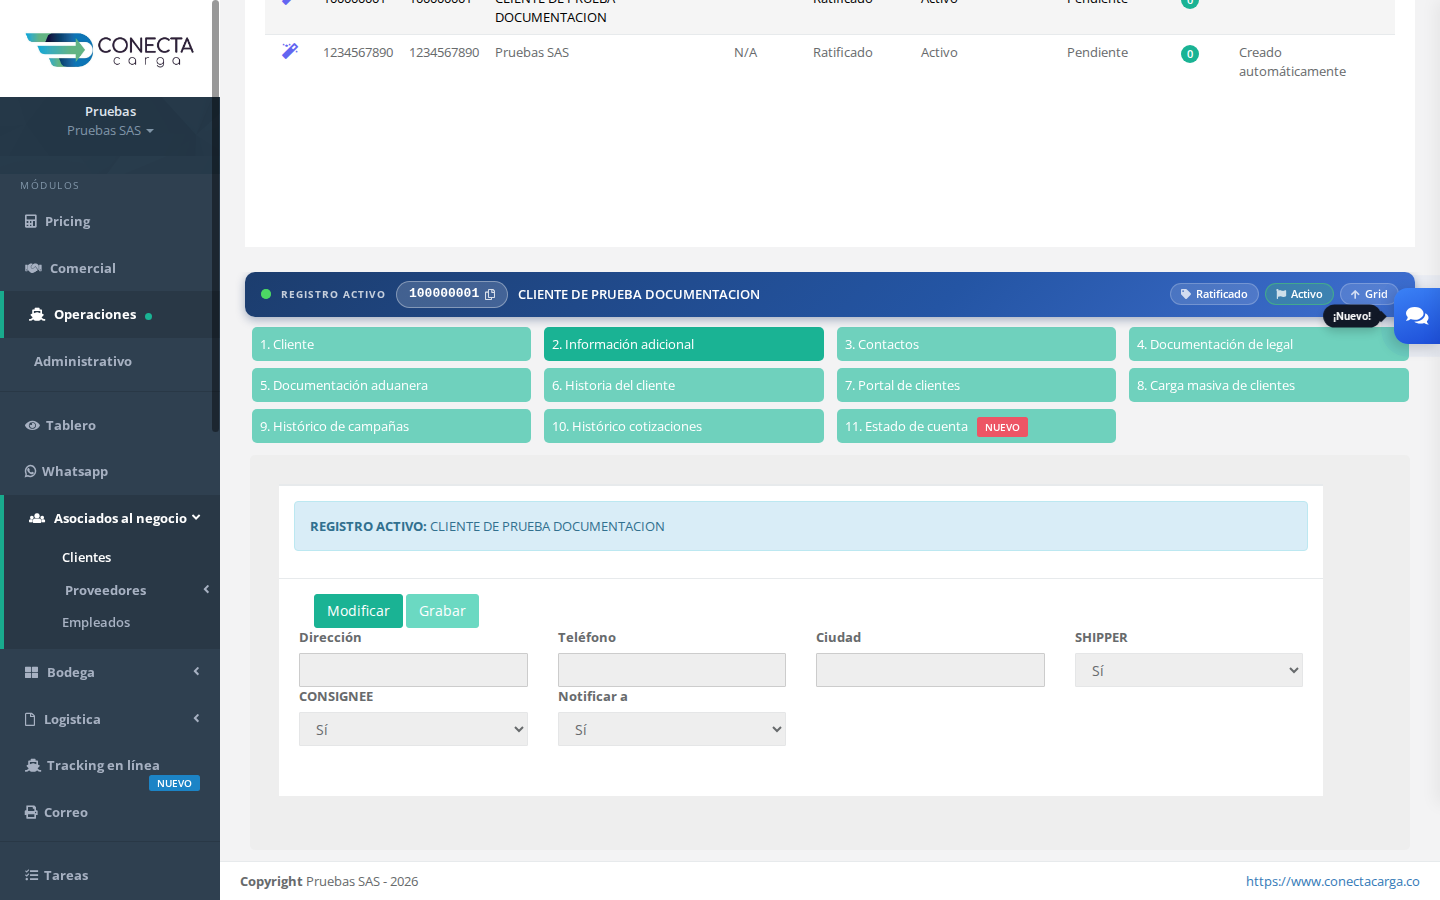The width and height of the screenshot is (1440, 900).
Task: Expand the Proveedores submenu
Action: (x=138, y=590)
